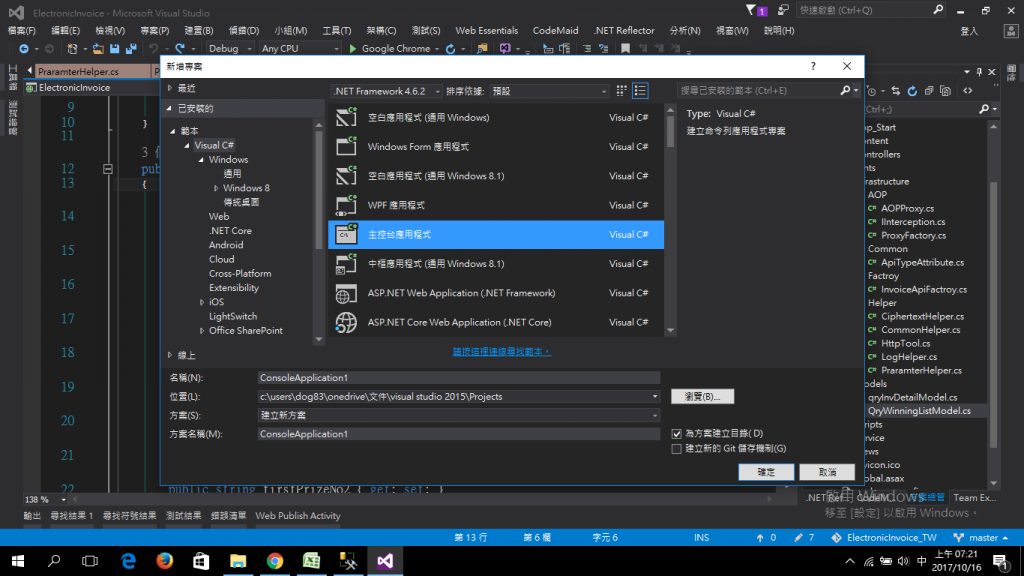Click the Solution Explorer show all files icon
The image size is (1024, 576).
(x=946, y=91)
